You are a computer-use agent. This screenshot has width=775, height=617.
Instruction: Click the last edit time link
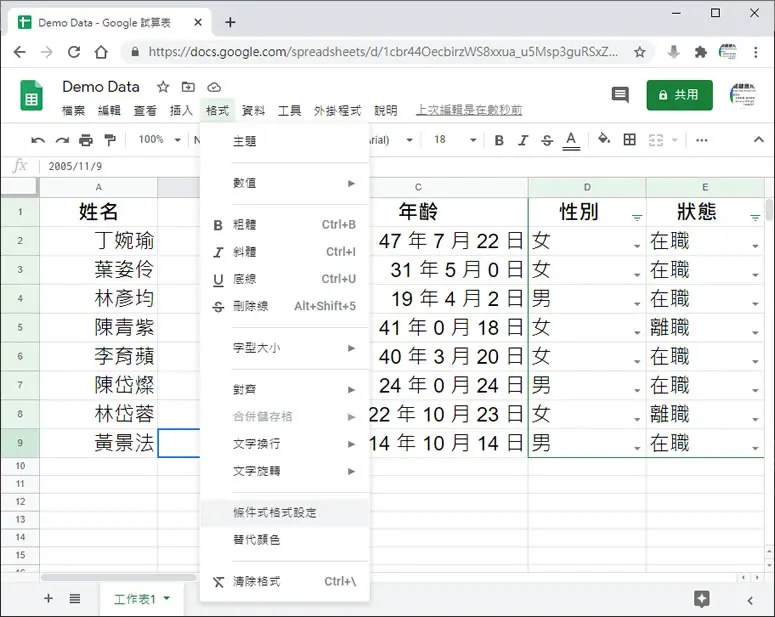coord(469,110)
